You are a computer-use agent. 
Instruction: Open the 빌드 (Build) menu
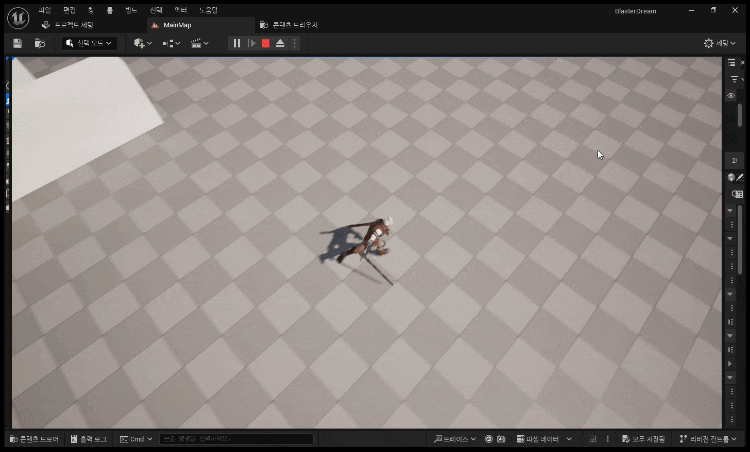pyautogui.click(x=131, y=10)
